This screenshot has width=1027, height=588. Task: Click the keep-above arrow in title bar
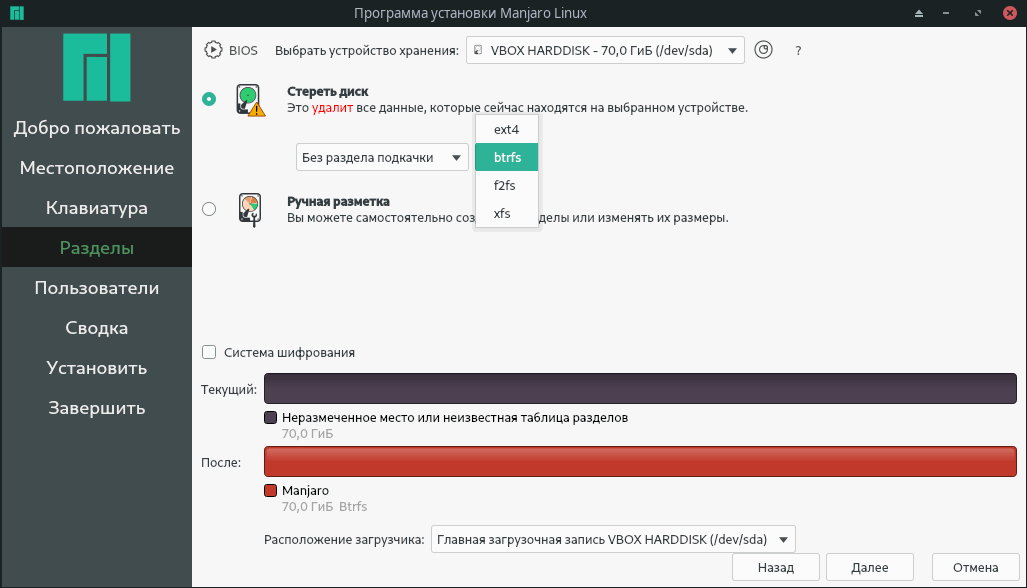click(919, 13)
